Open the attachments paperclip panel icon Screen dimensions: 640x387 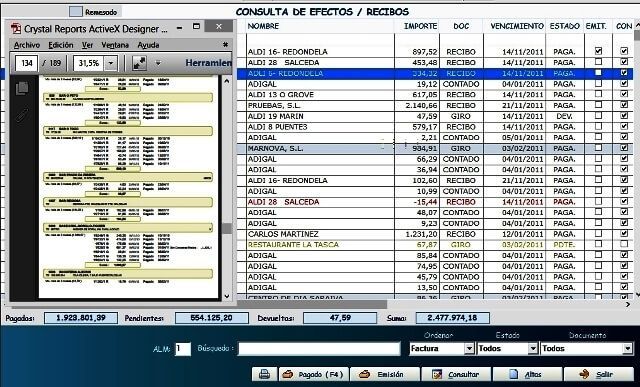click(22, 115)
